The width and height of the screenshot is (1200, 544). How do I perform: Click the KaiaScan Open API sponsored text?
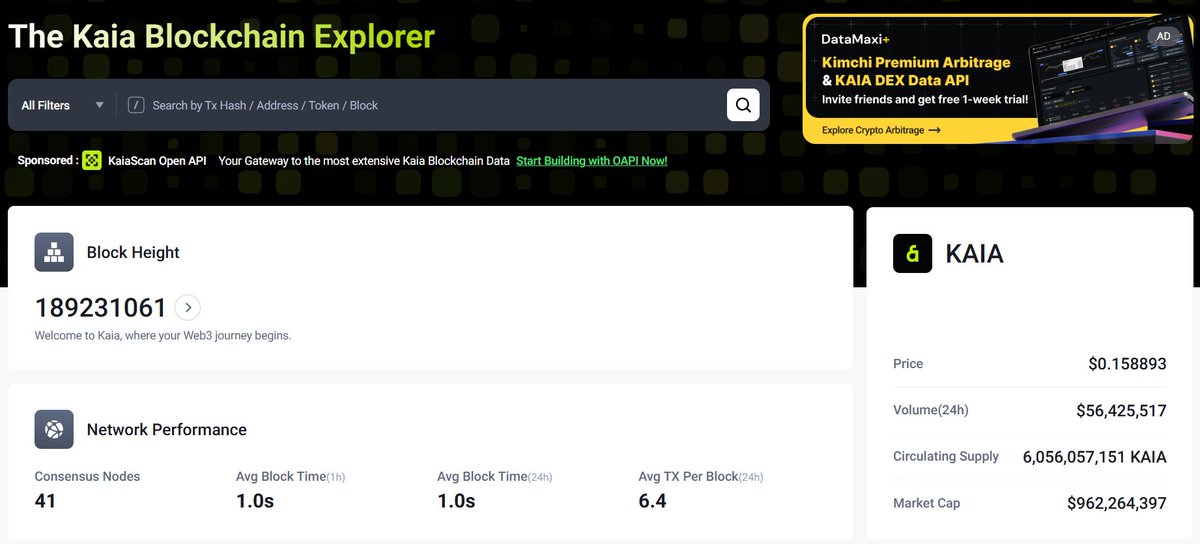pos(157,160)
